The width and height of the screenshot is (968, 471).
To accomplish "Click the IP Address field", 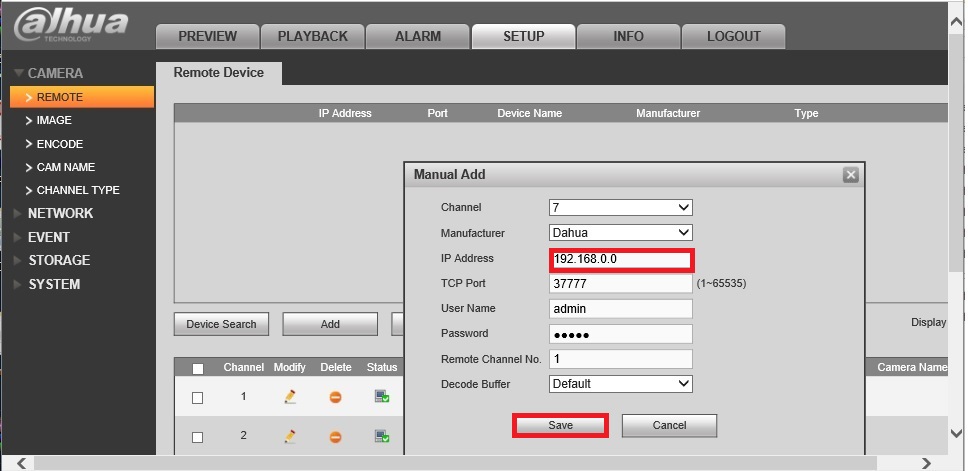I will (622, 259).
